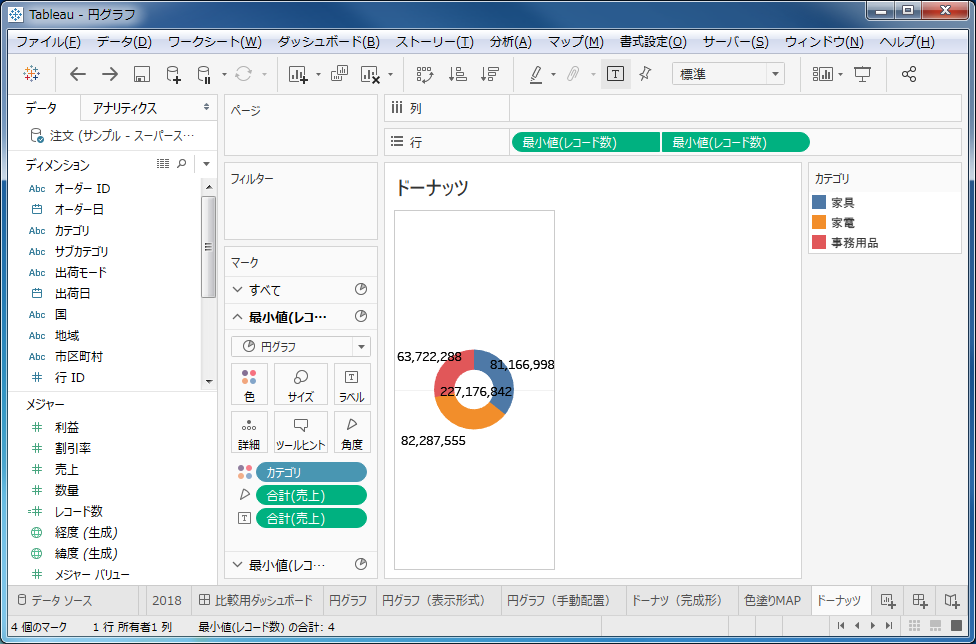Click the ツールヒント button in marks card
The height and width of the screenshot is (644, 976).
pos(300,432)
